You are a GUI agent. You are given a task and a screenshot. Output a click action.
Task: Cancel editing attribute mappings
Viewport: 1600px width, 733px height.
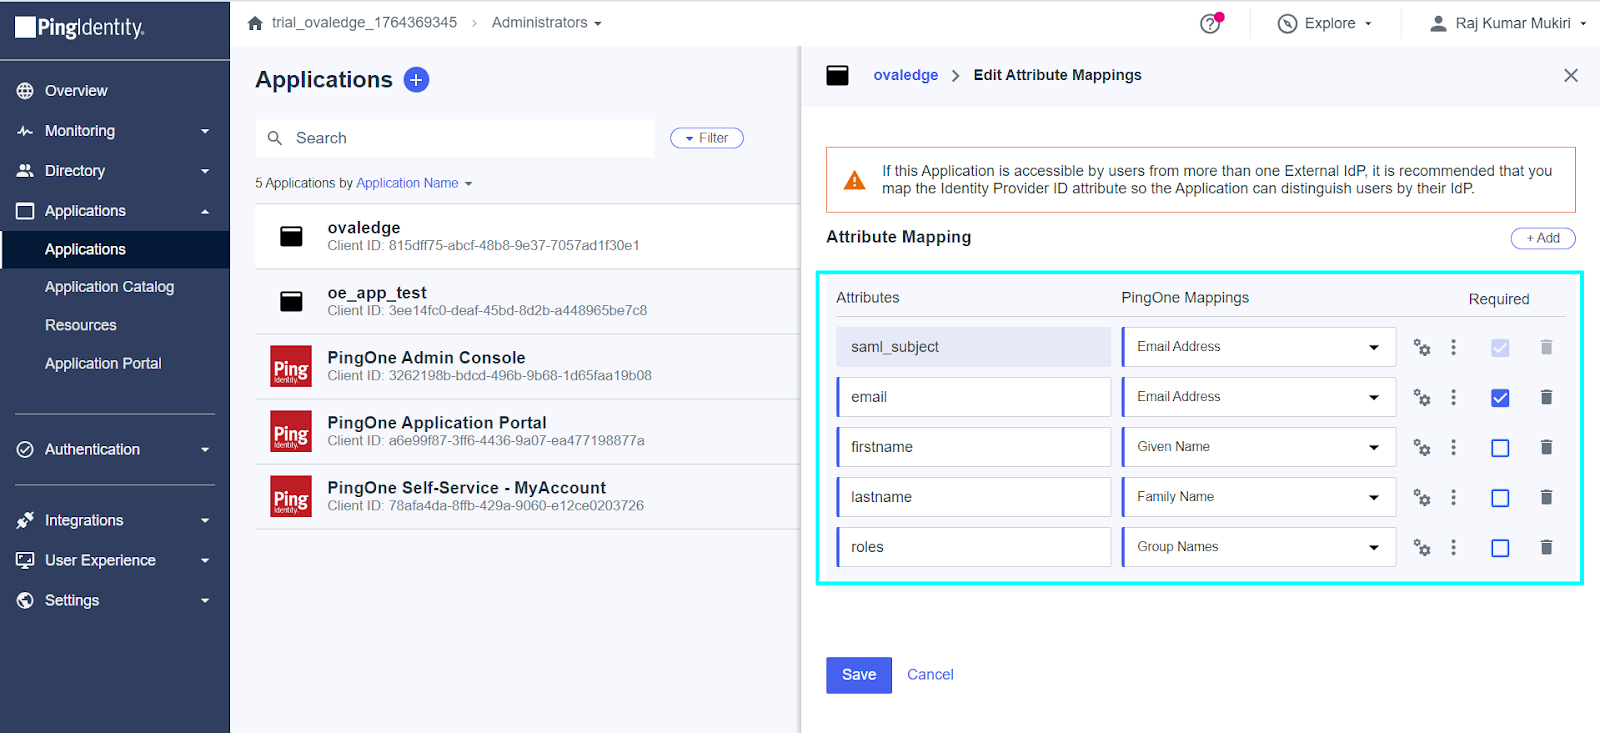click(930, 675)
